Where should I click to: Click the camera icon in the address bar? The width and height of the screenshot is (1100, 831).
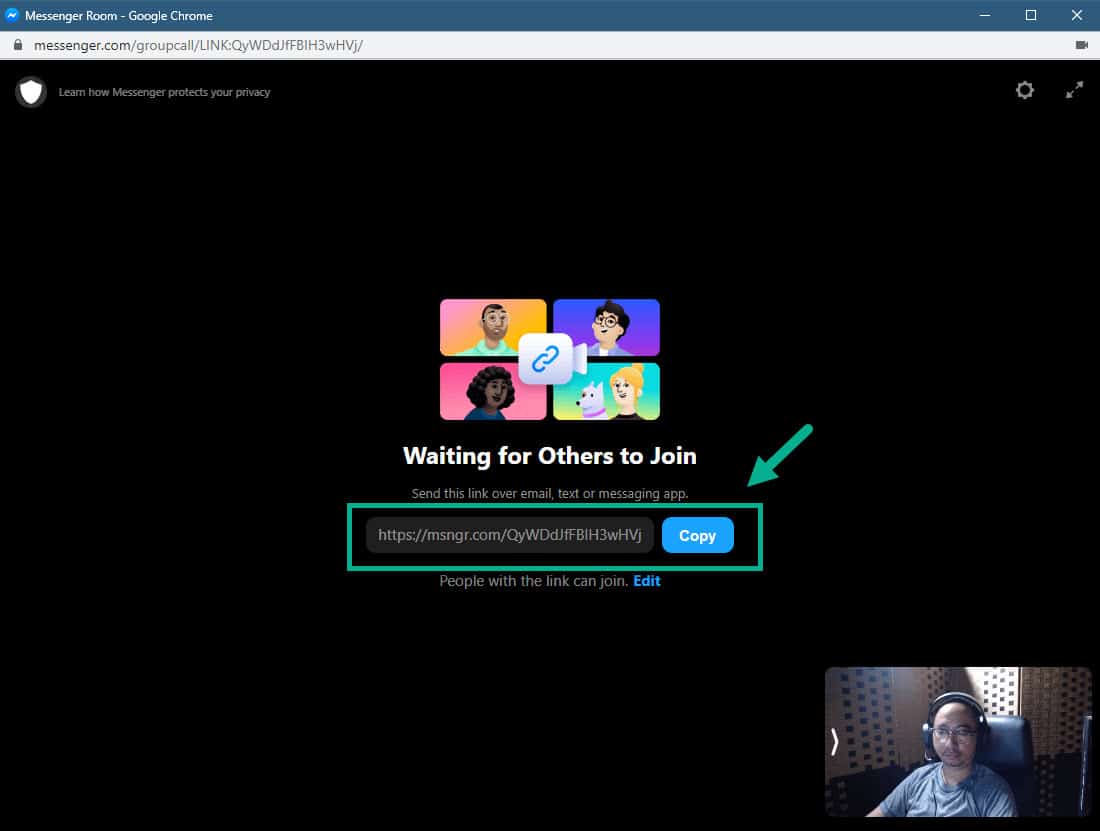tap(1082, 45)
